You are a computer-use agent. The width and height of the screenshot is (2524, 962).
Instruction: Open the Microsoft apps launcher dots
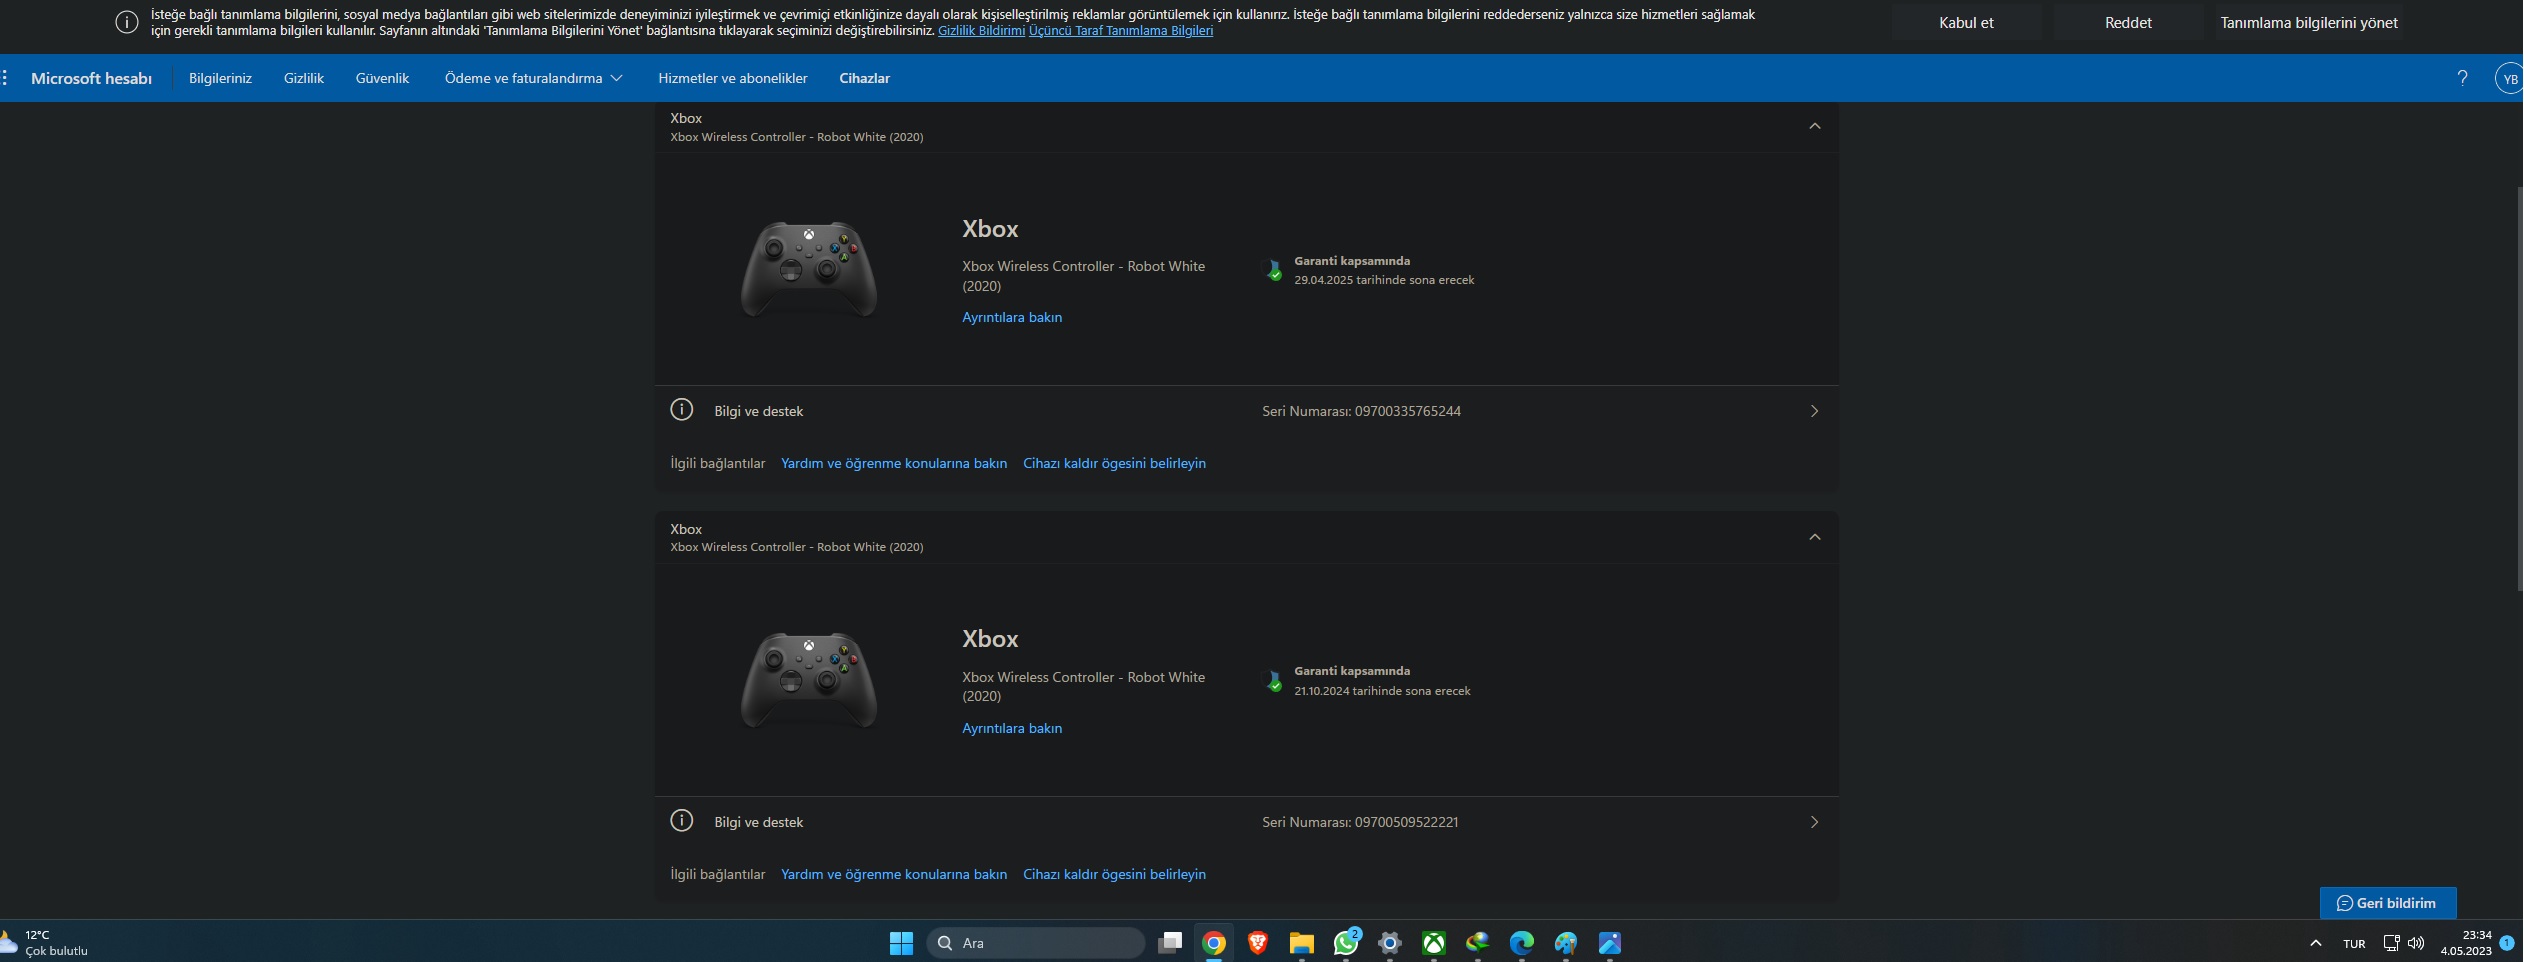[5, 78]
